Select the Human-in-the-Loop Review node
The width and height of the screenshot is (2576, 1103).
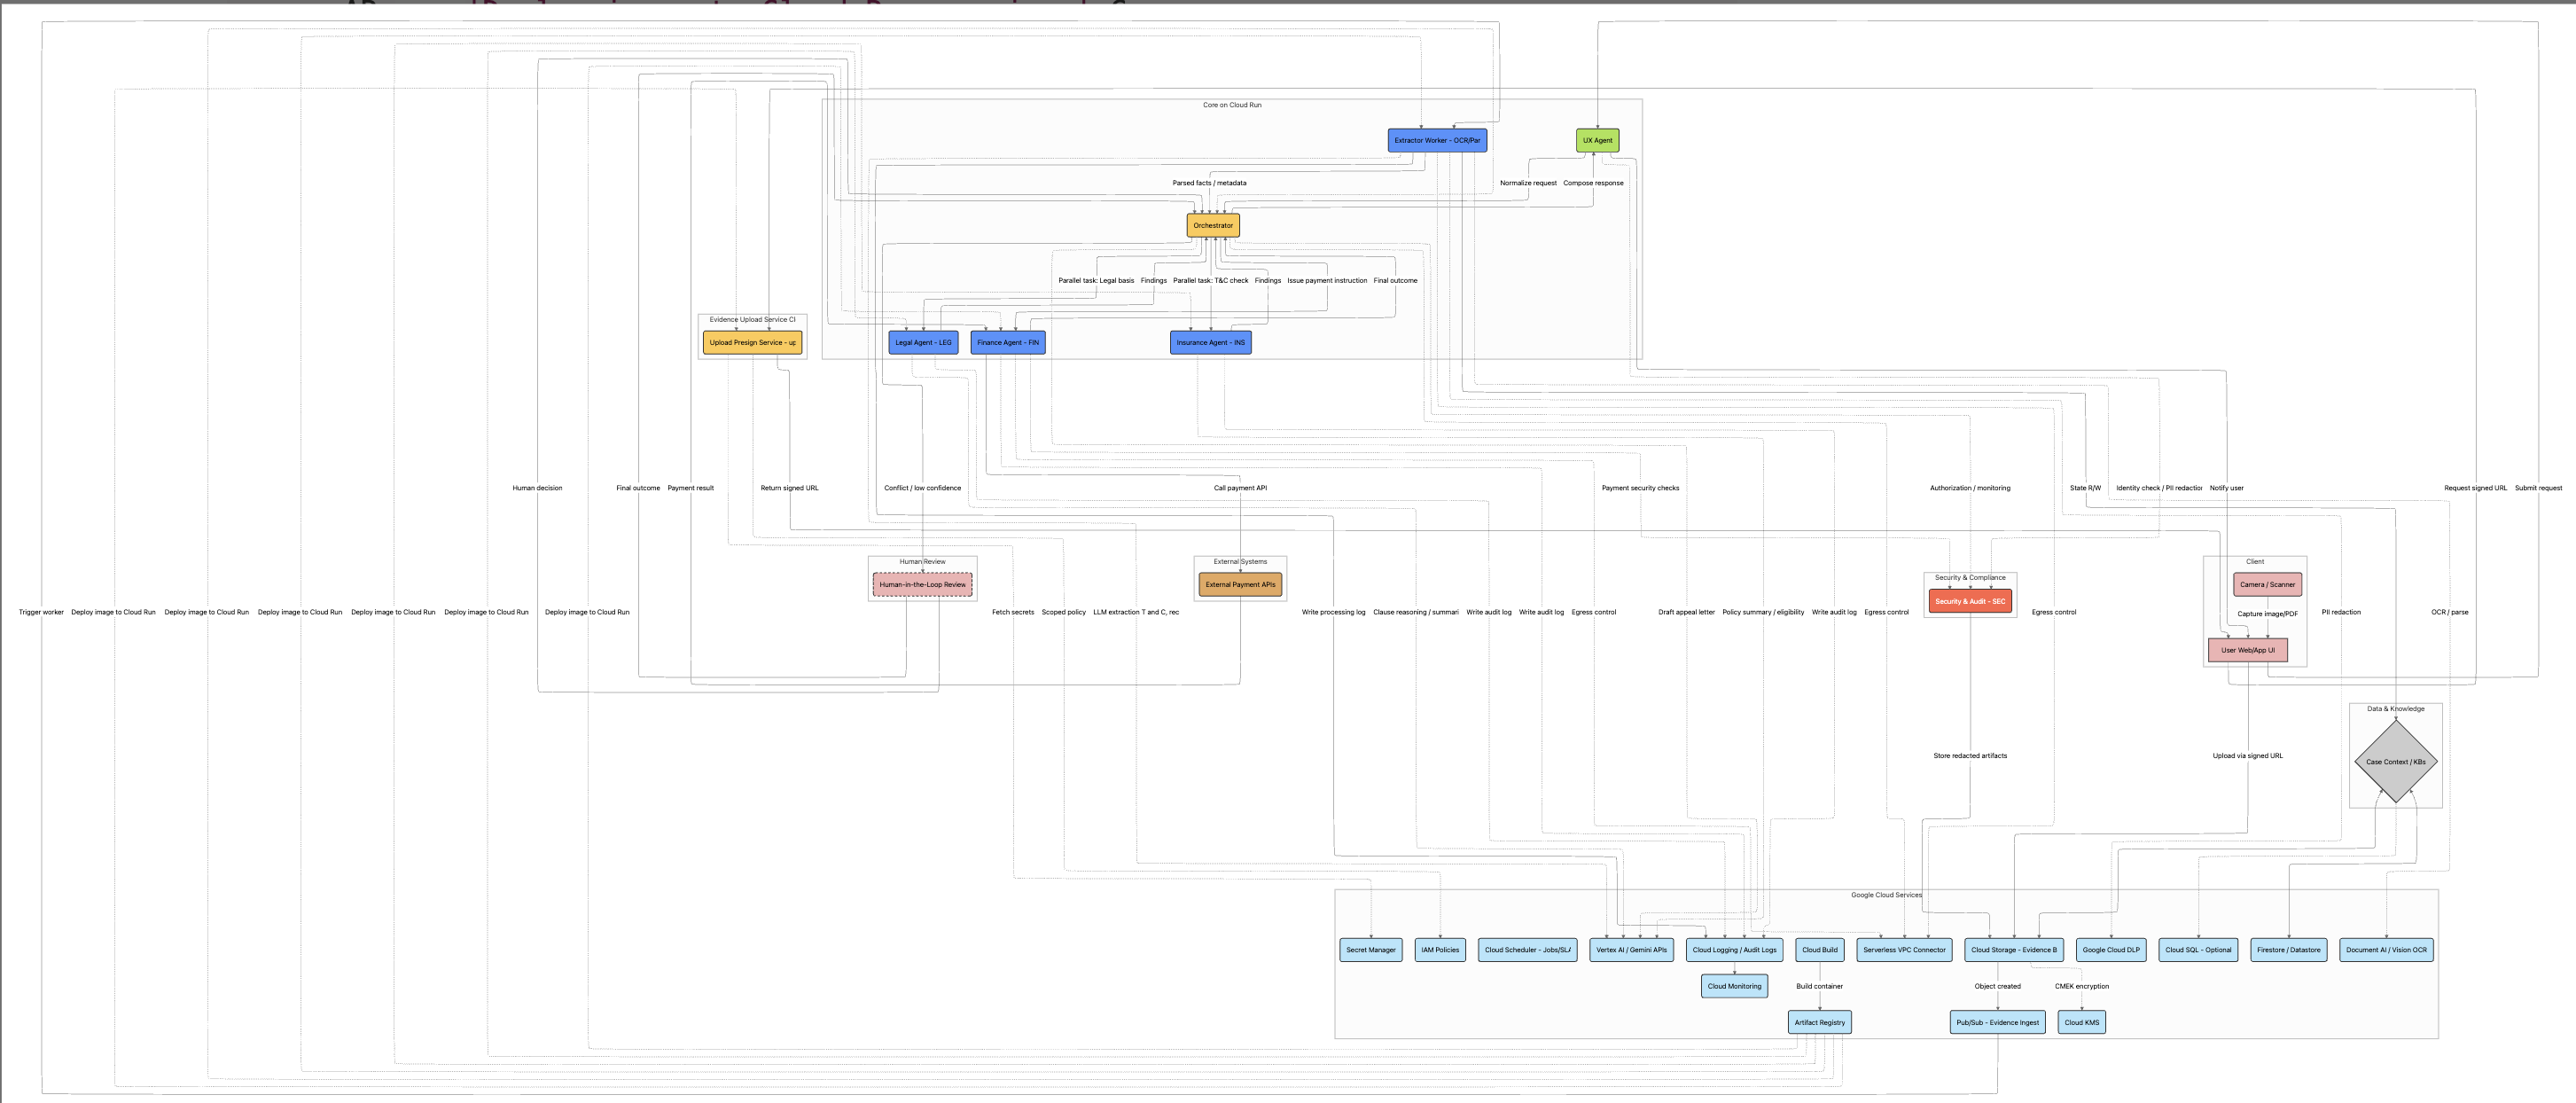pos(922,584)
